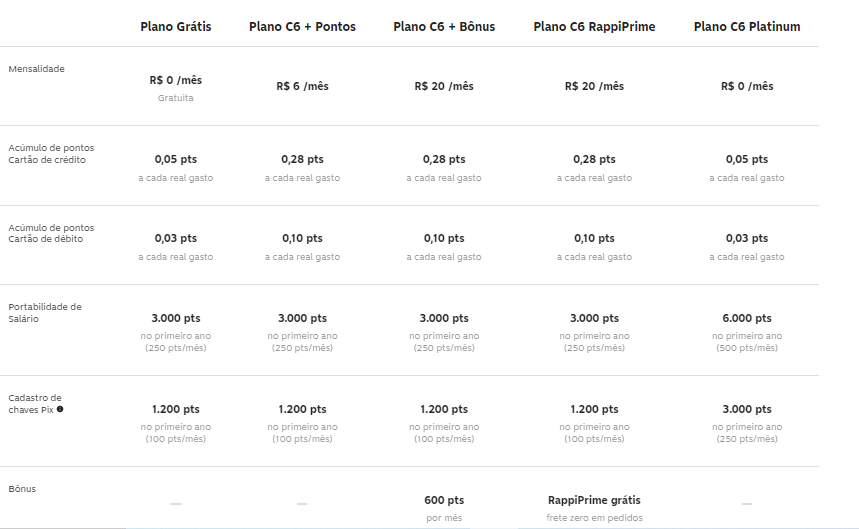Click the RappiPrime grátis bonus text

594,500
